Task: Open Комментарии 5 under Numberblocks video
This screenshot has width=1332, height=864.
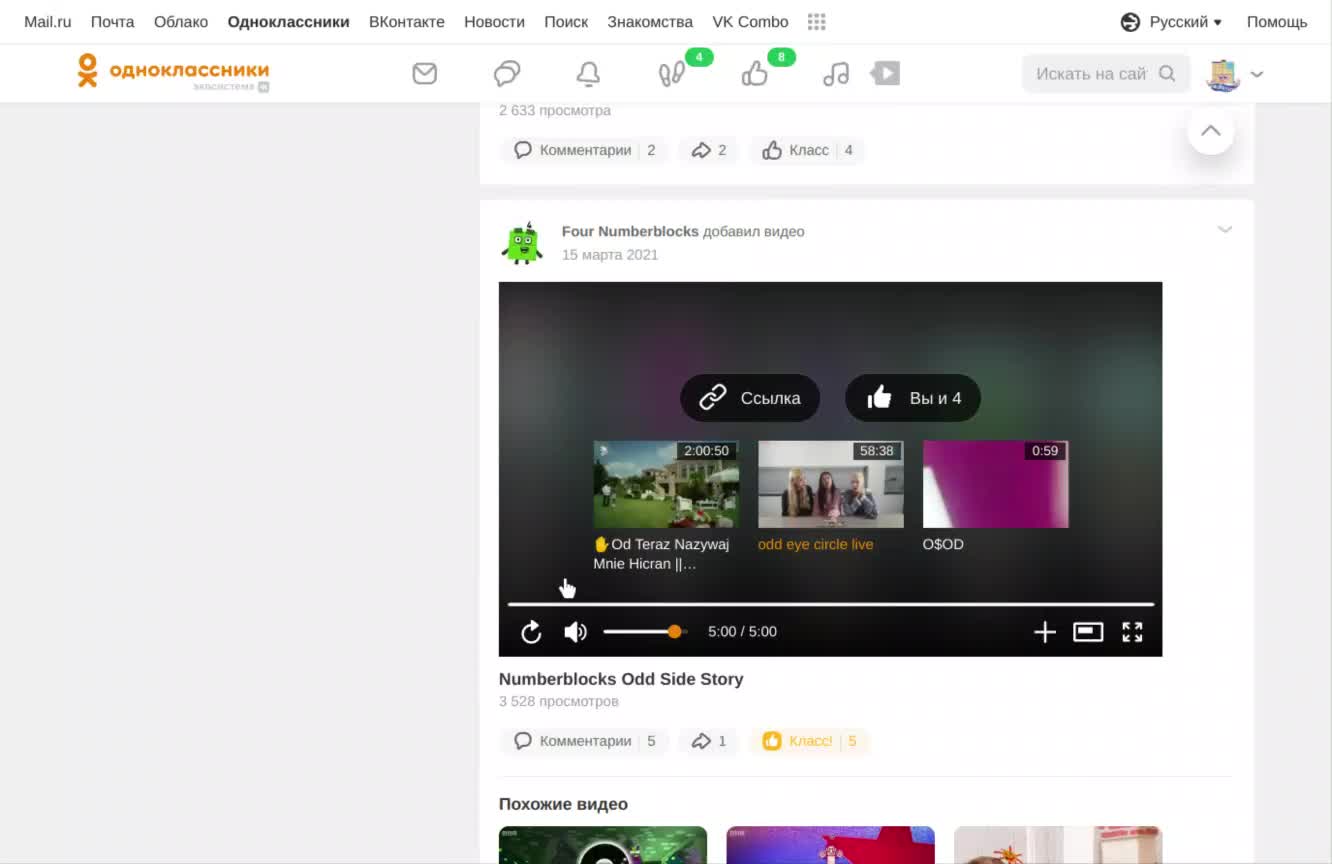Action: 585,741
